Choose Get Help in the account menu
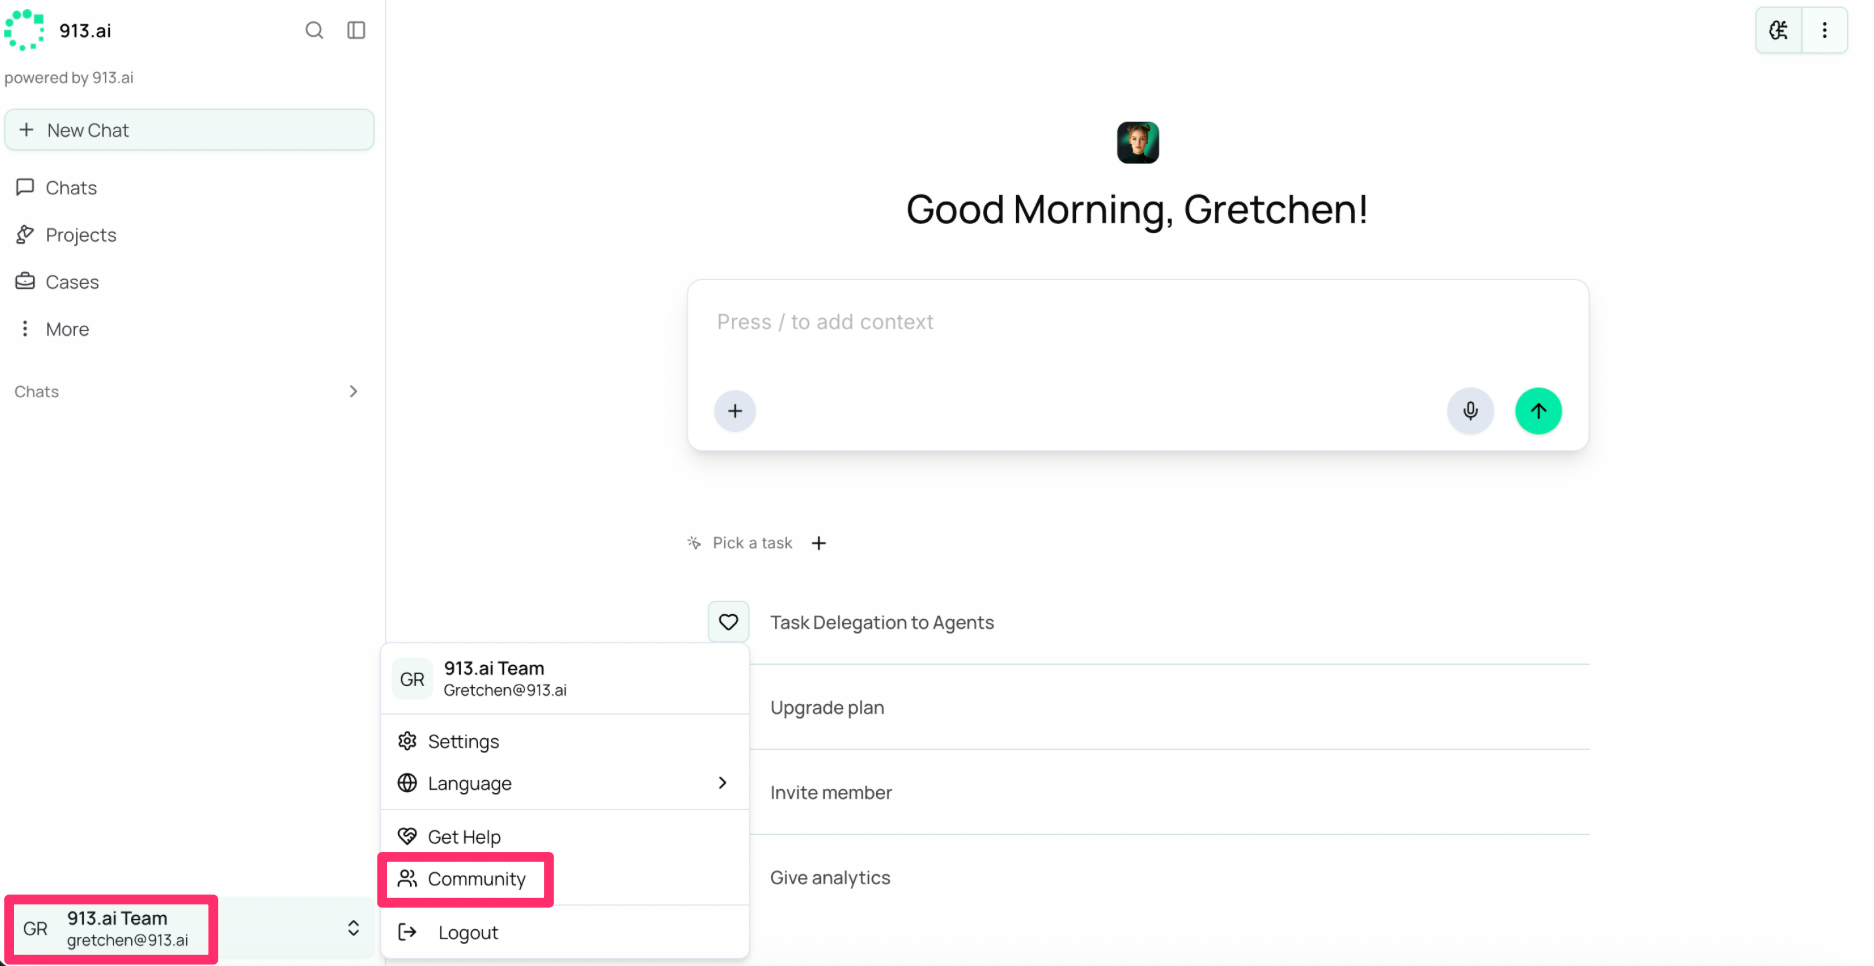This screenshot has height=966, width=1874. point(565,837)
